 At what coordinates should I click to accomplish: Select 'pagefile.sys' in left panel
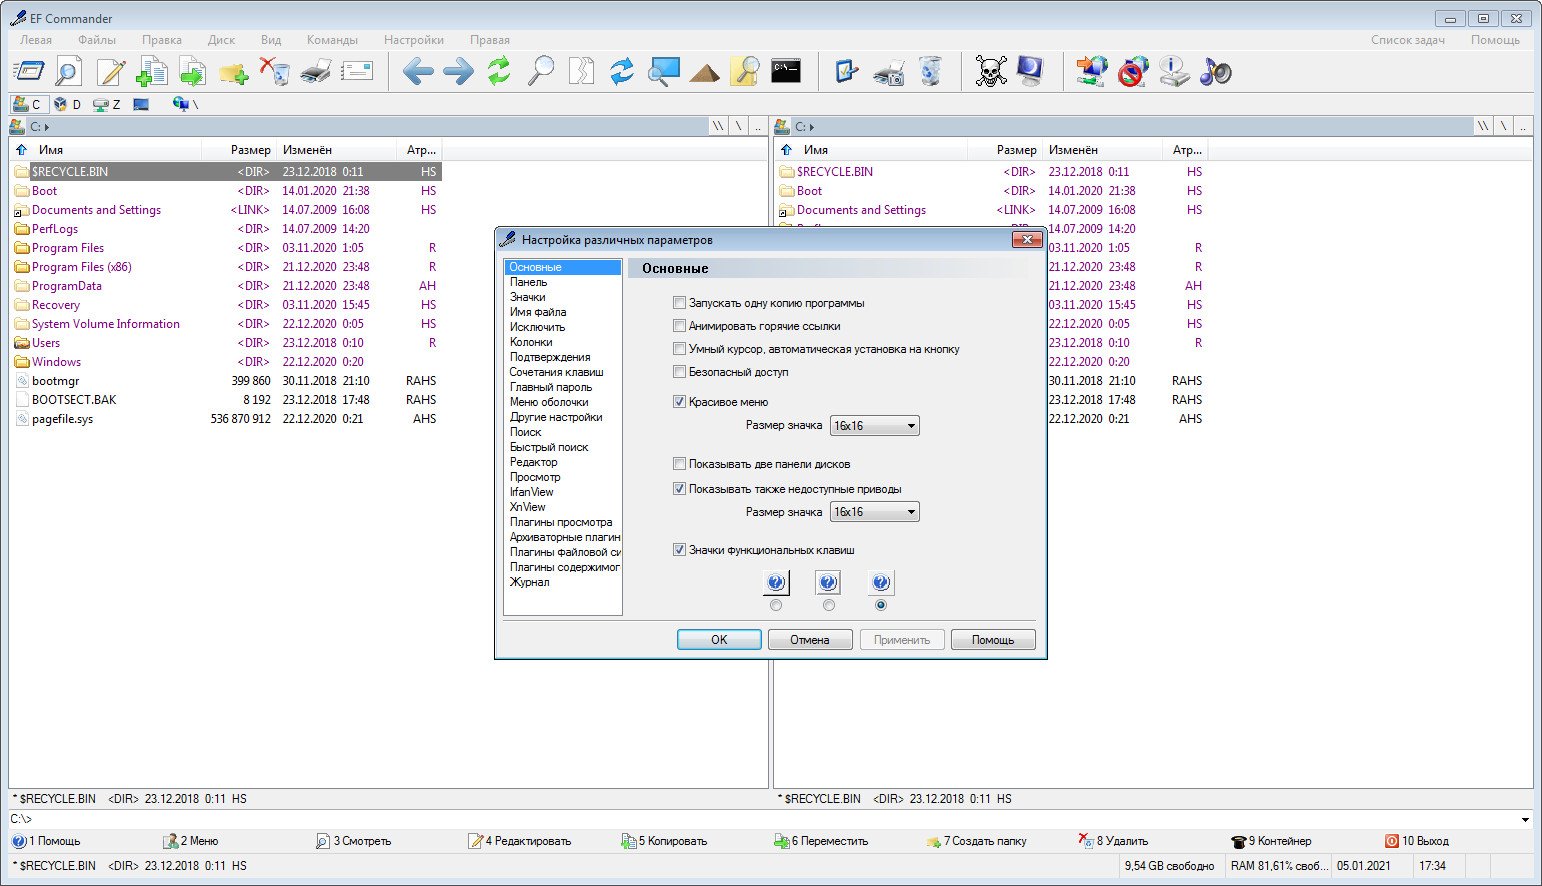tap(62, 419)
